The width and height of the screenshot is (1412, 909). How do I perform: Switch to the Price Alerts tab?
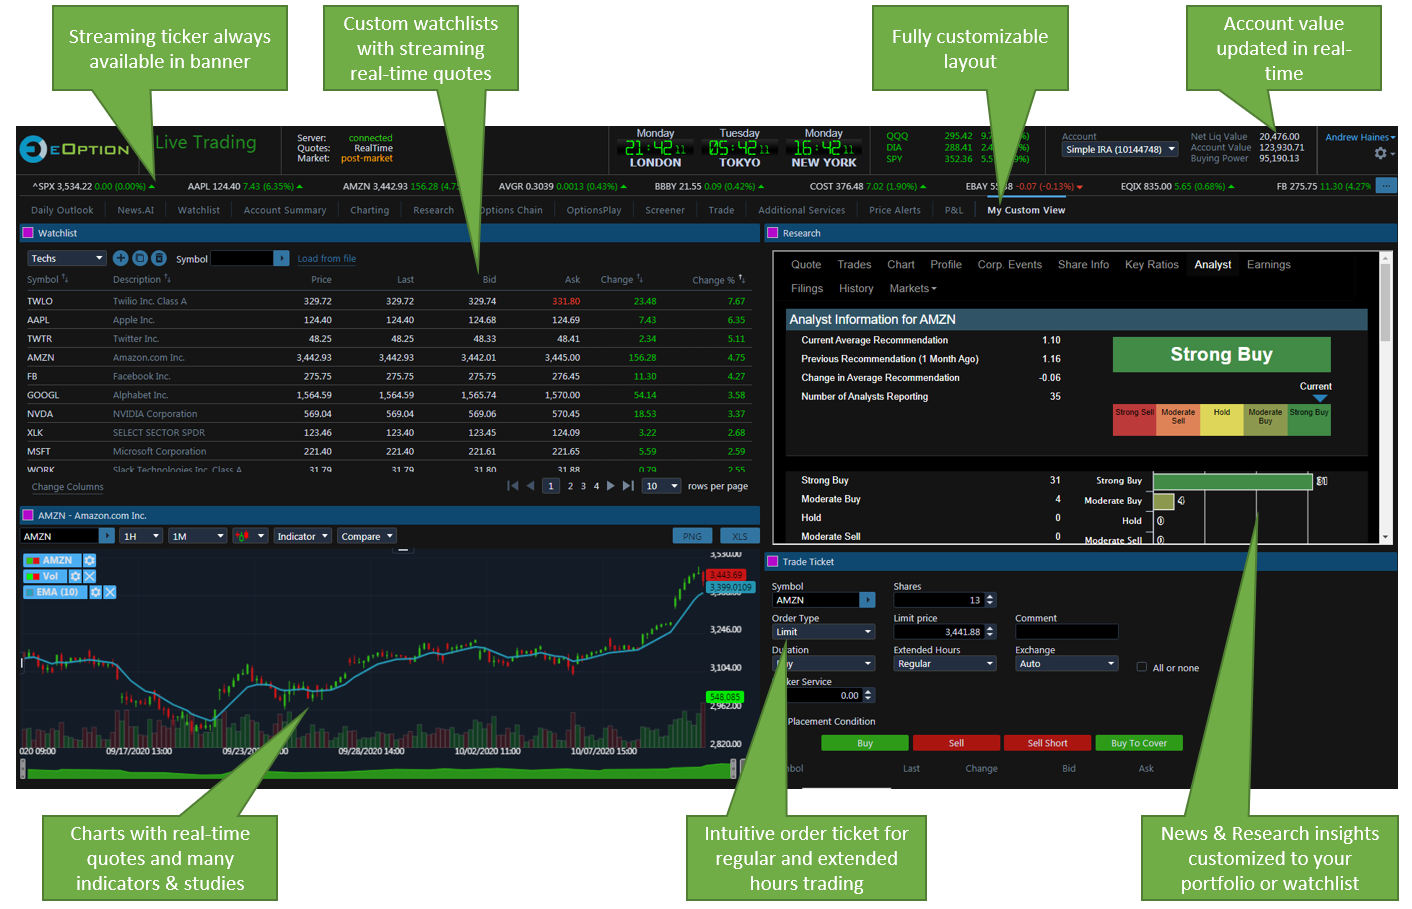pyautogui.click(x=895, y=210)
